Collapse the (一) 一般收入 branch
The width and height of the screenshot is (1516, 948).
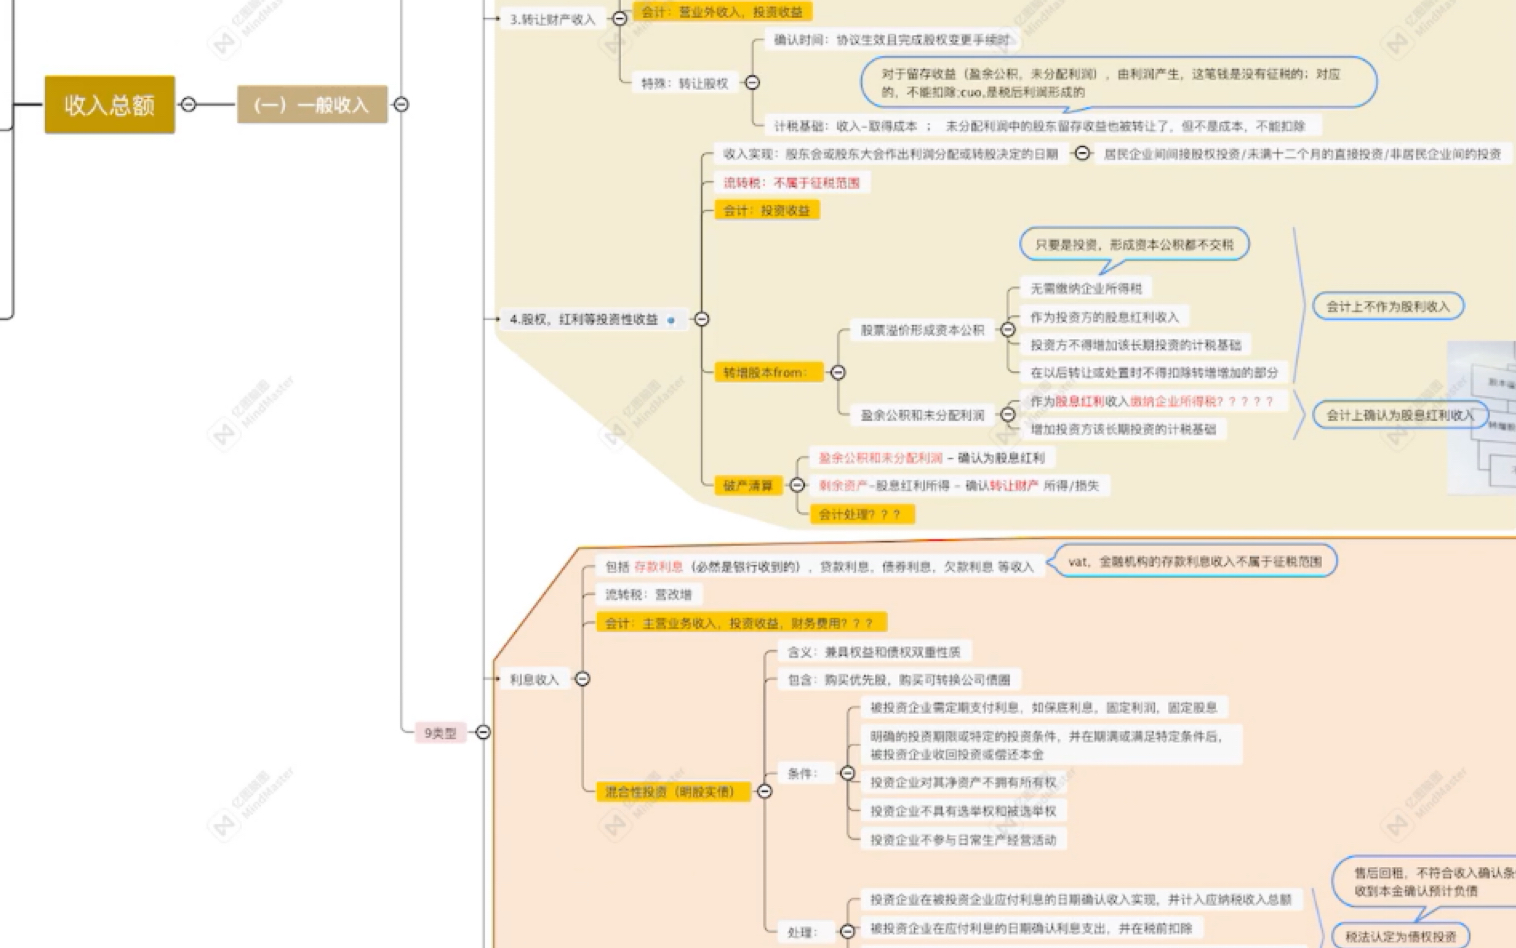point(401,104)
